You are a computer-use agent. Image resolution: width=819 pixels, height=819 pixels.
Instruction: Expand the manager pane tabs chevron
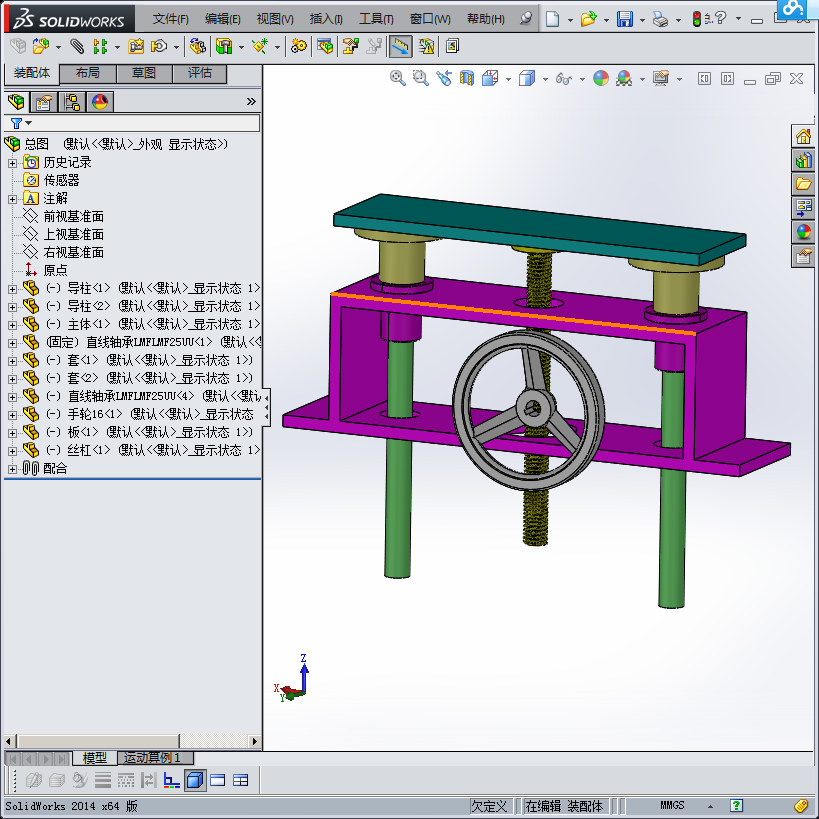tap(251, 101)
